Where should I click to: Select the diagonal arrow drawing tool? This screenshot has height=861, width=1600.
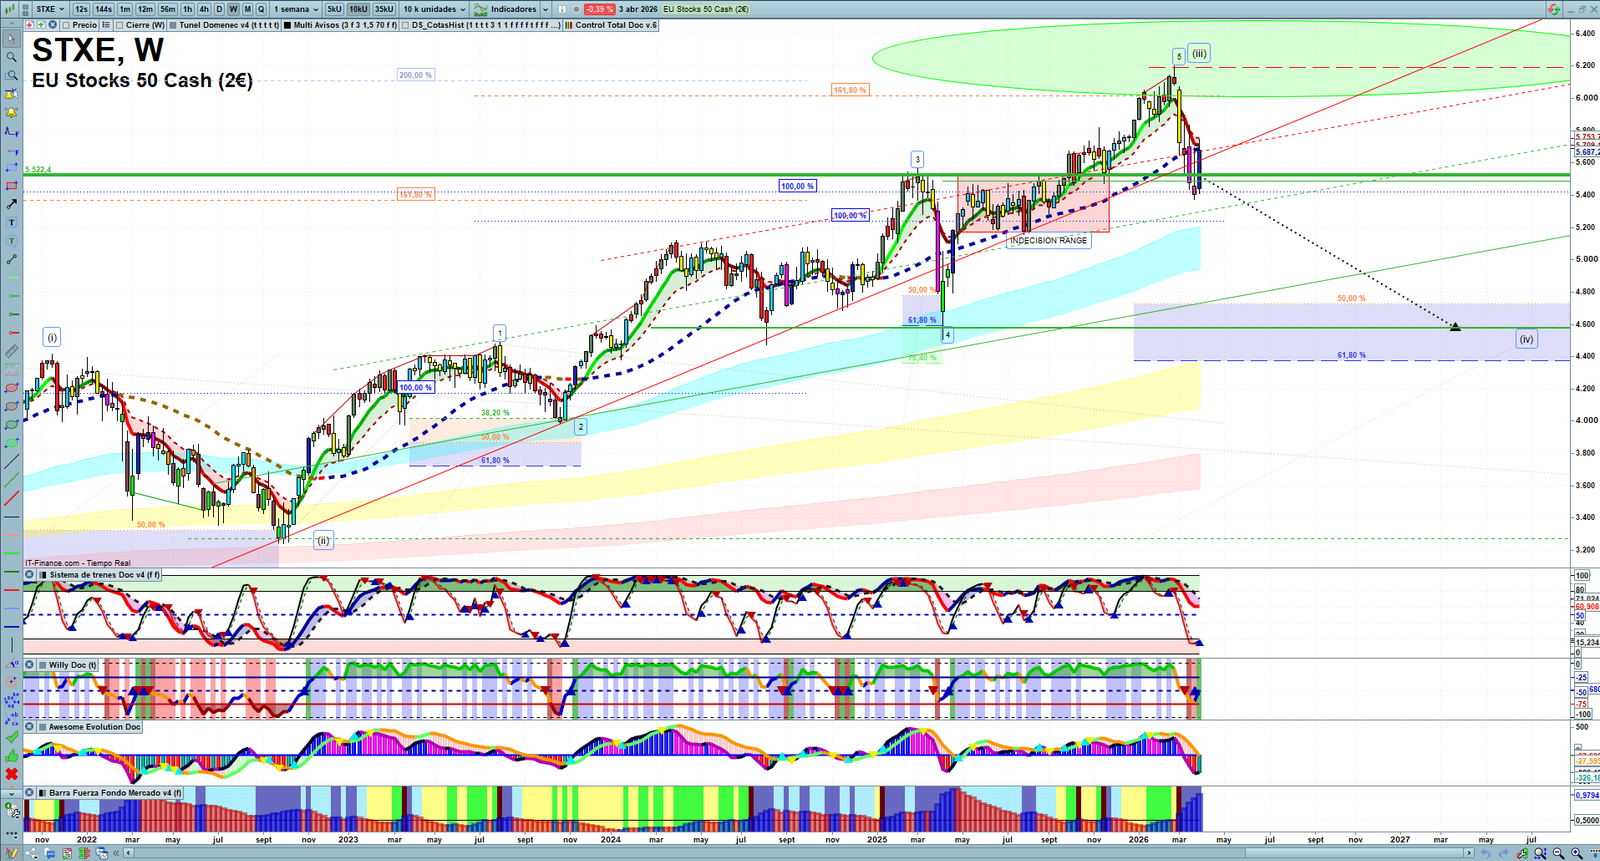tap(11, 204)
